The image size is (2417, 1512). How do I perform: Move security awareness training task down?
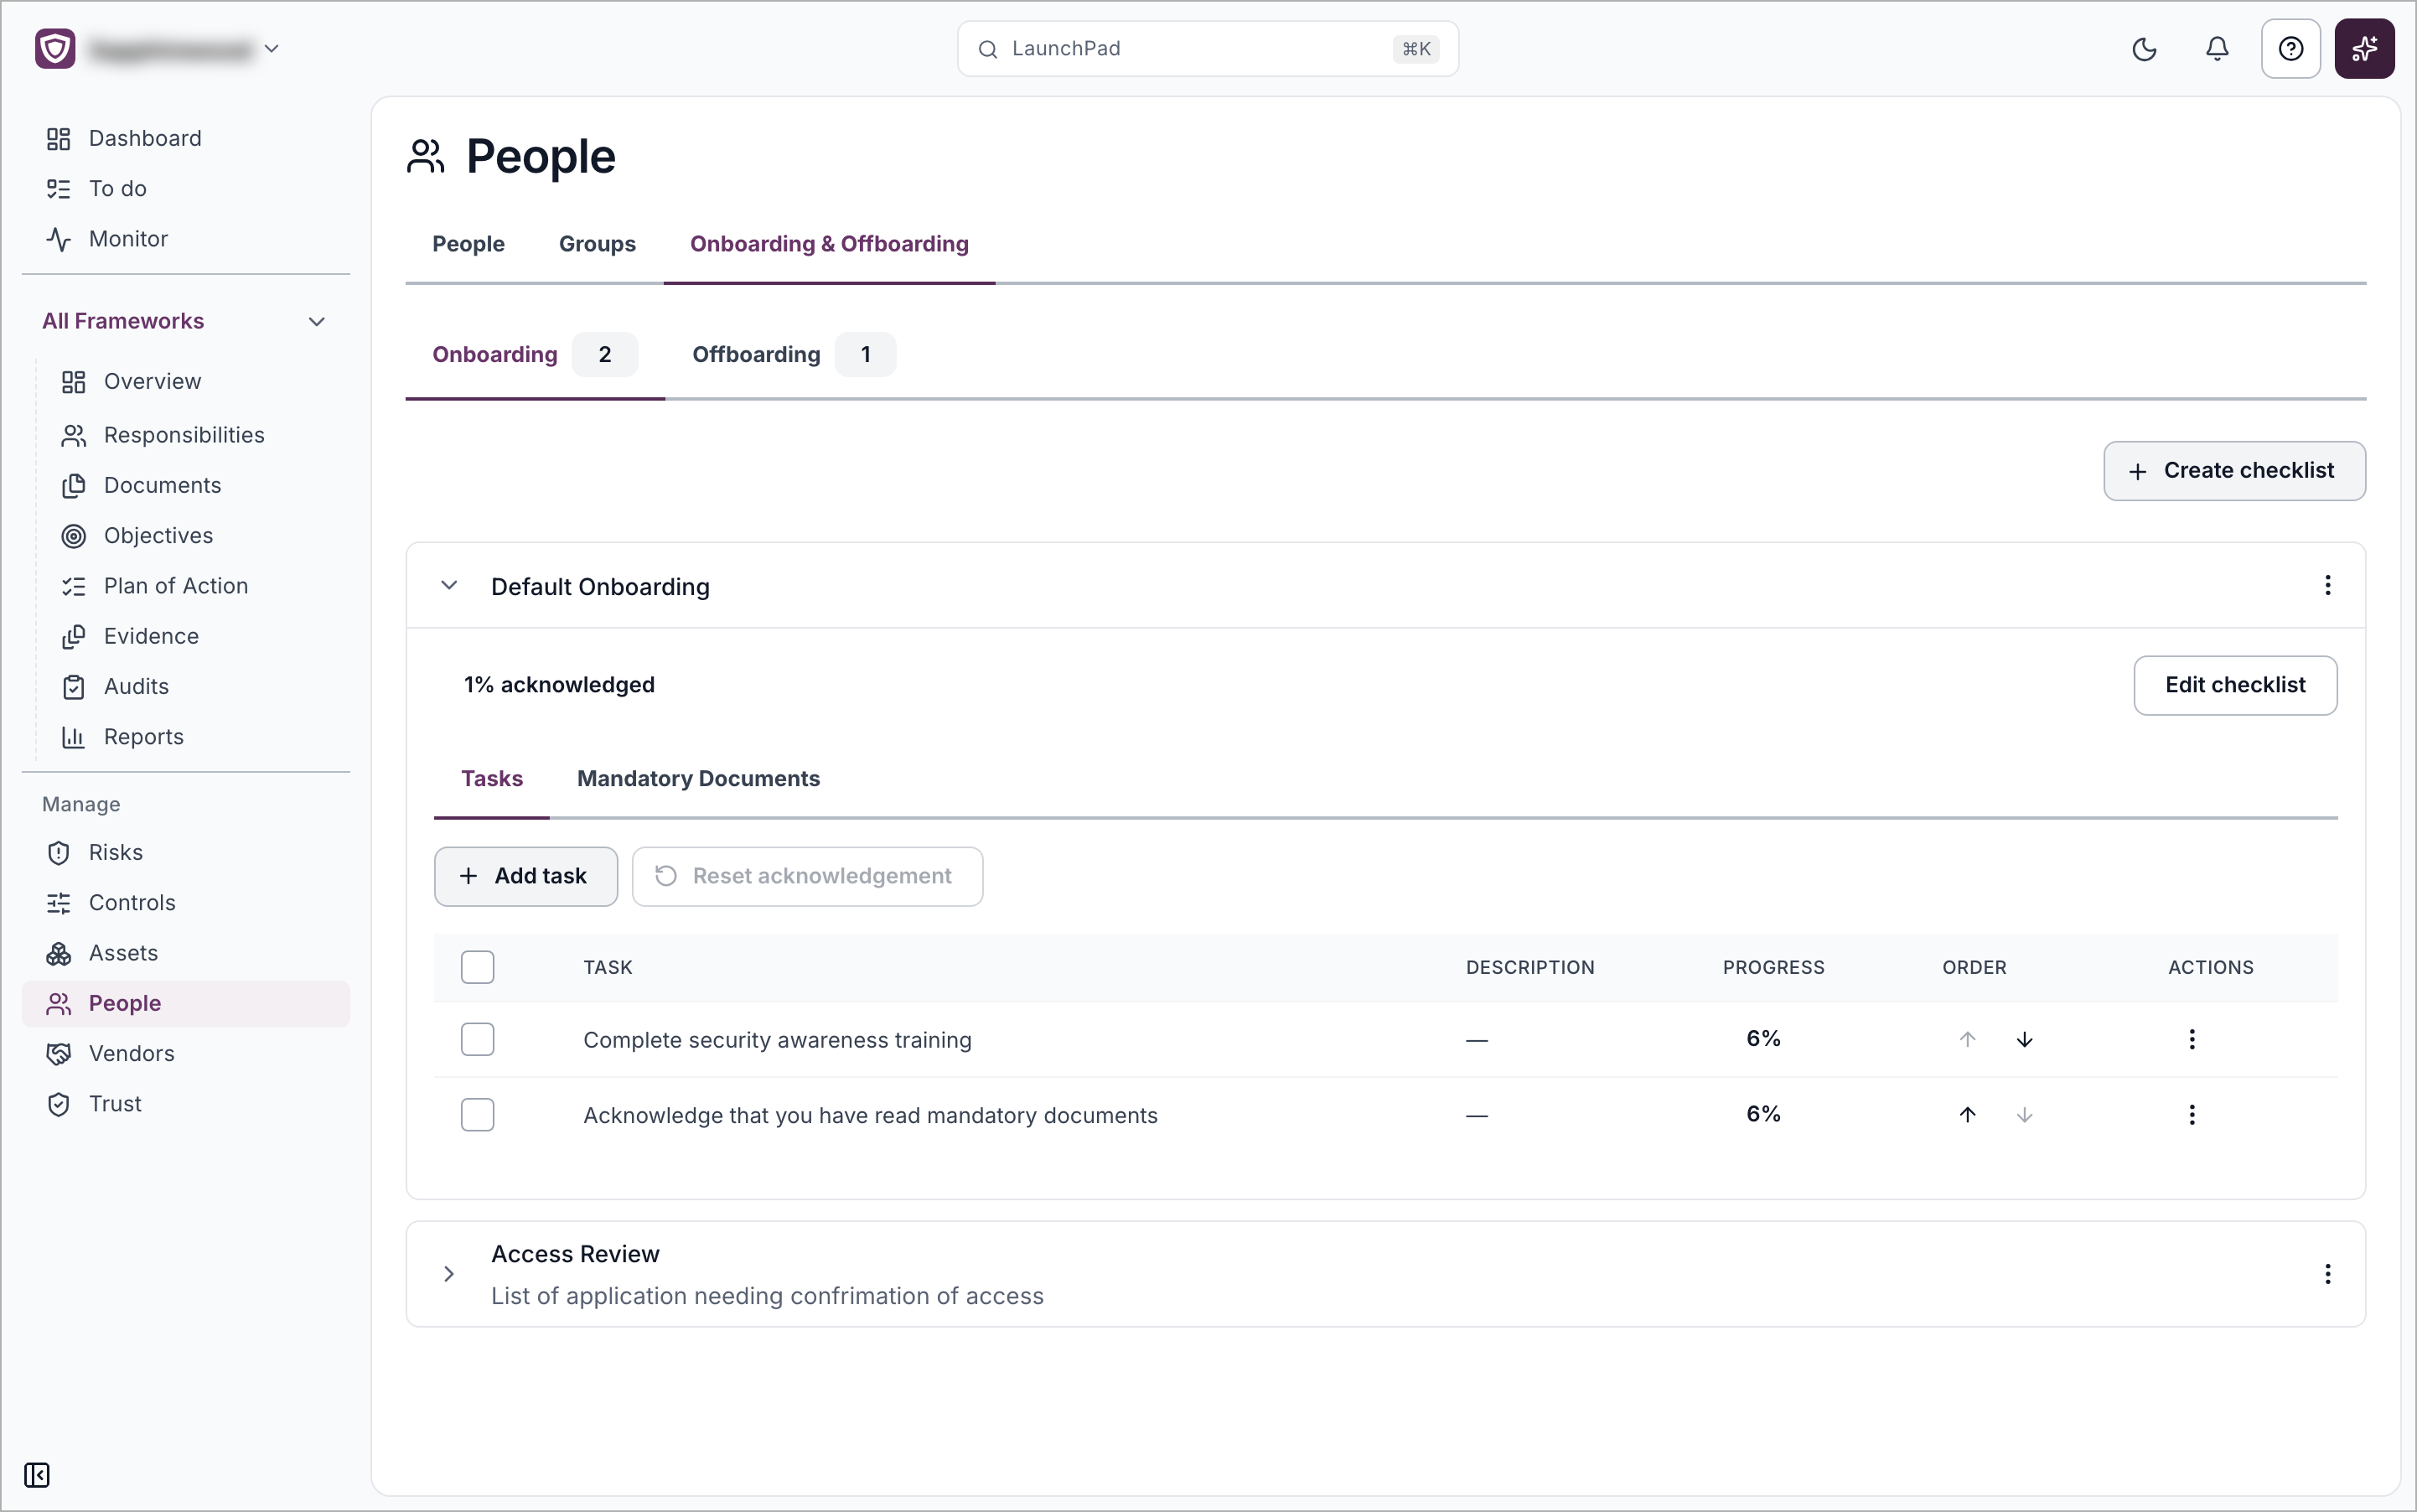[x=2025, y=1039]
